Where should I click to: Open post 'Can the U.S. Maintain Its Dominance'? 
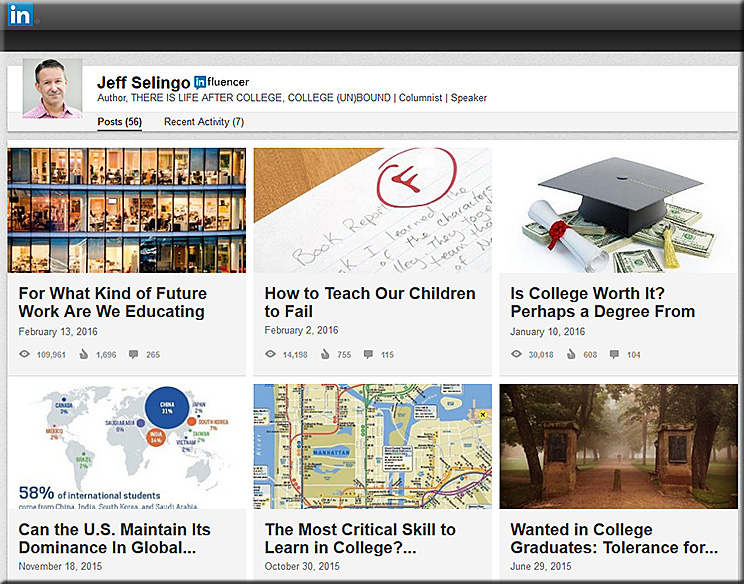(114, 538)
